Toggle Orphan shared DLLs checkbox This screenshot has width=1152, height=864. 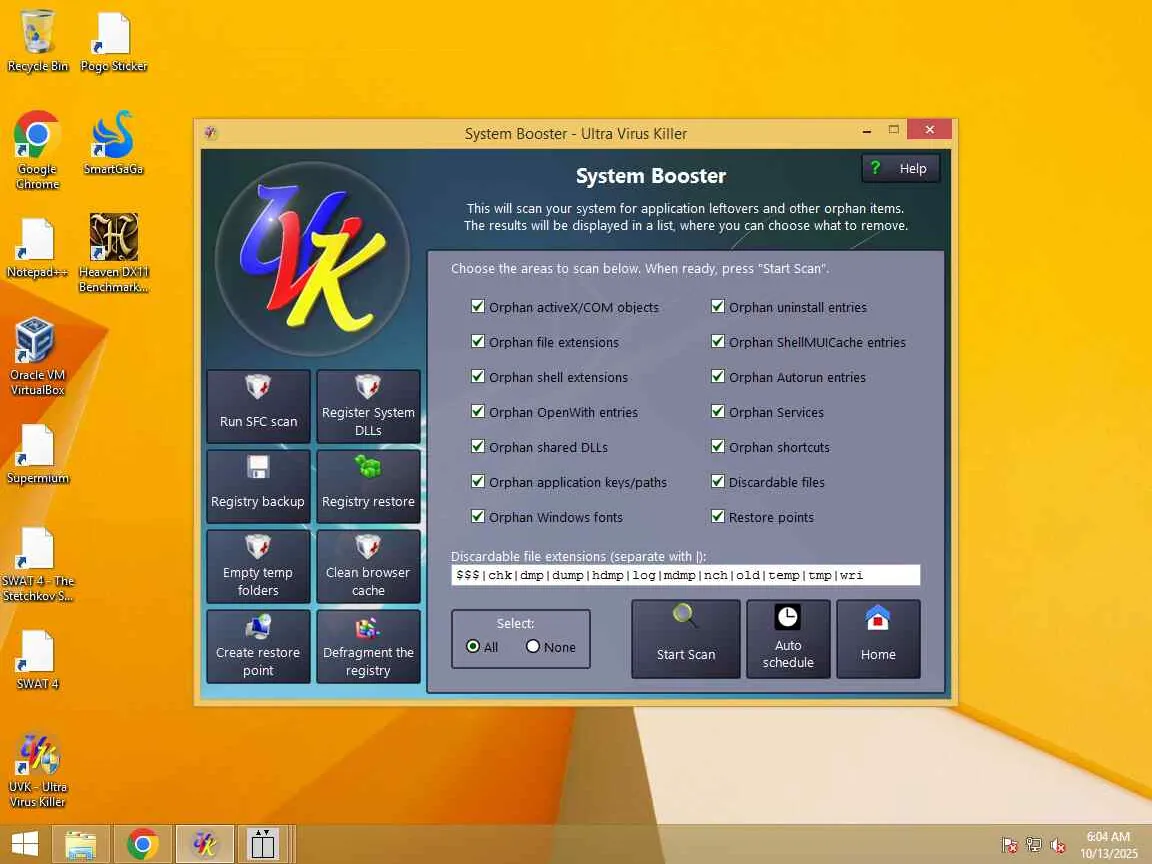(478, 447)
